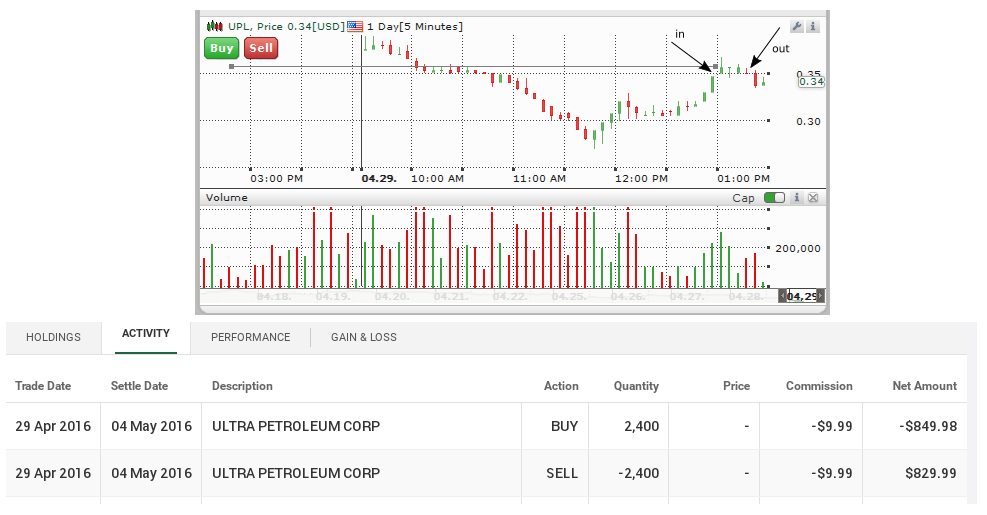Select the Activity tab

click(146, 334)
